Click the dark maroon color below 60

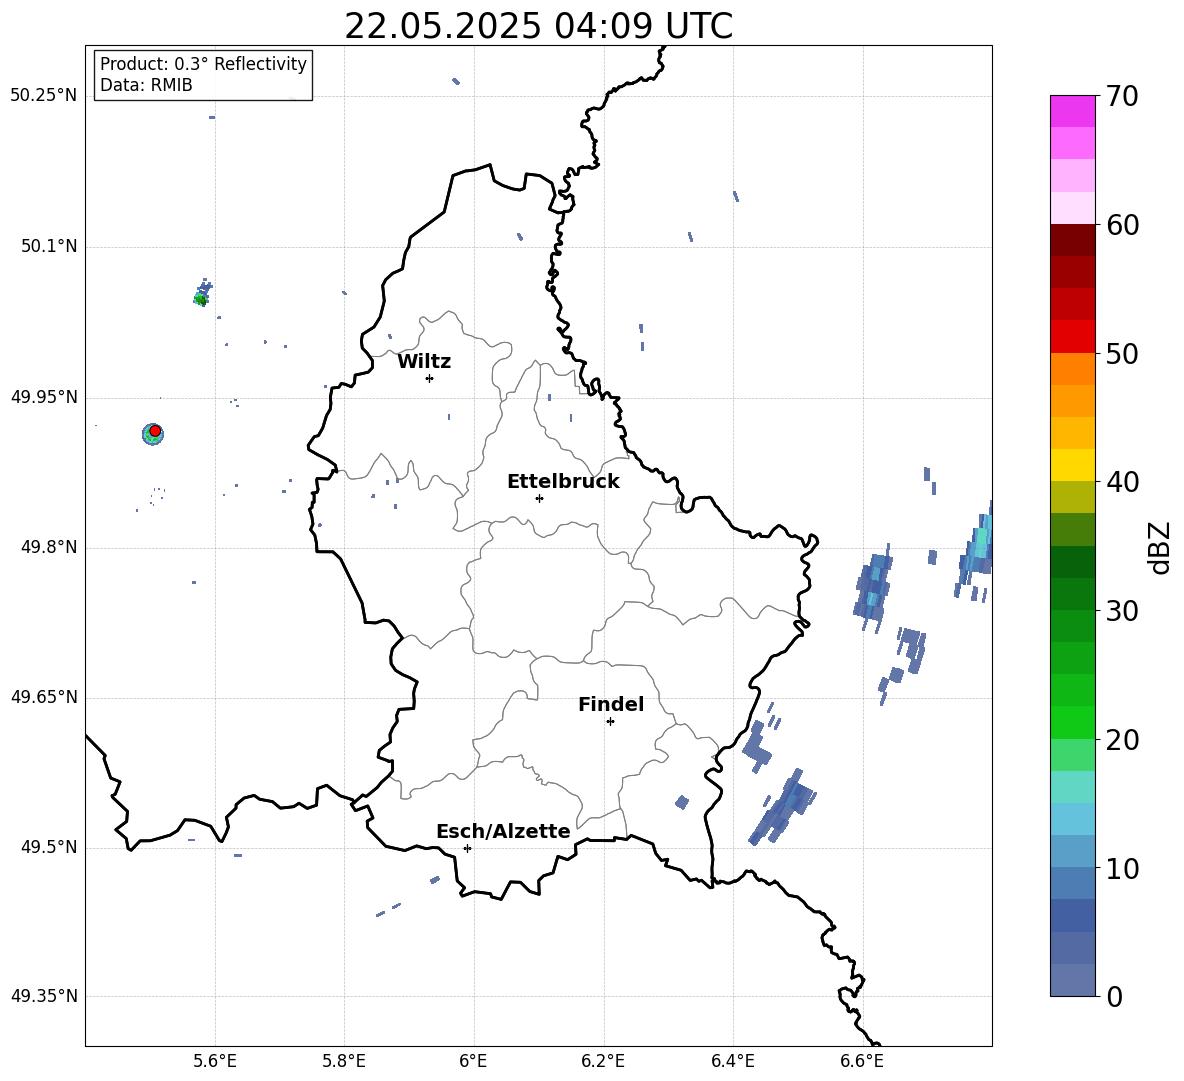coord(1072,240)
